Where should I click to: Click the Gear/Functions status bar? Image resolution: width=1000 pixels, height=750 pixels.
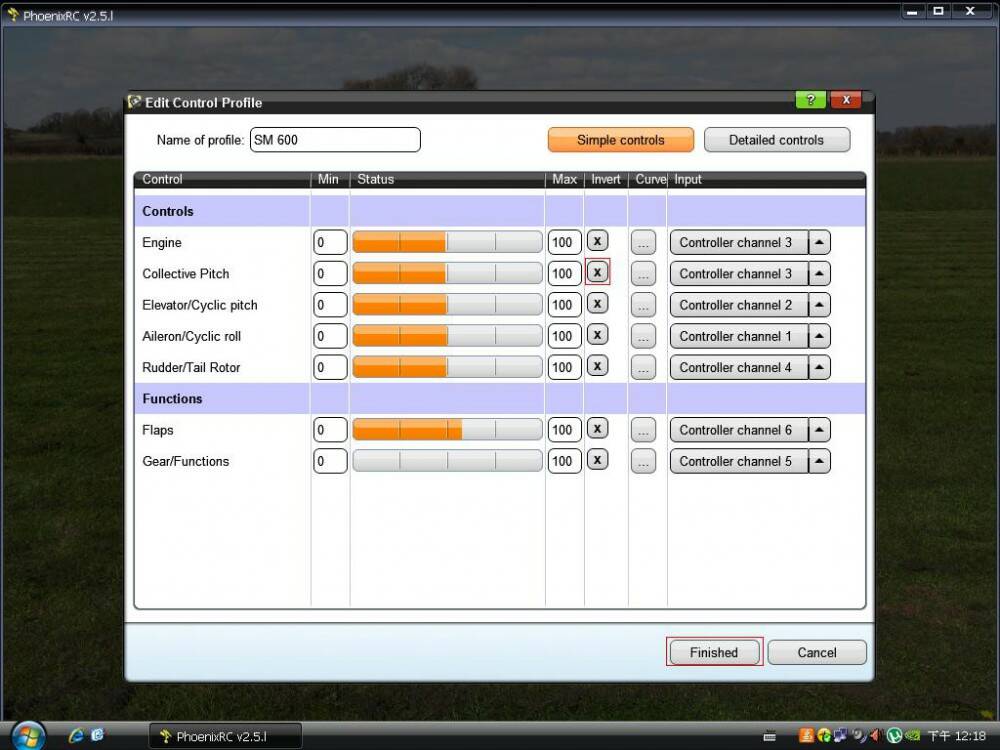pos(447,461)
